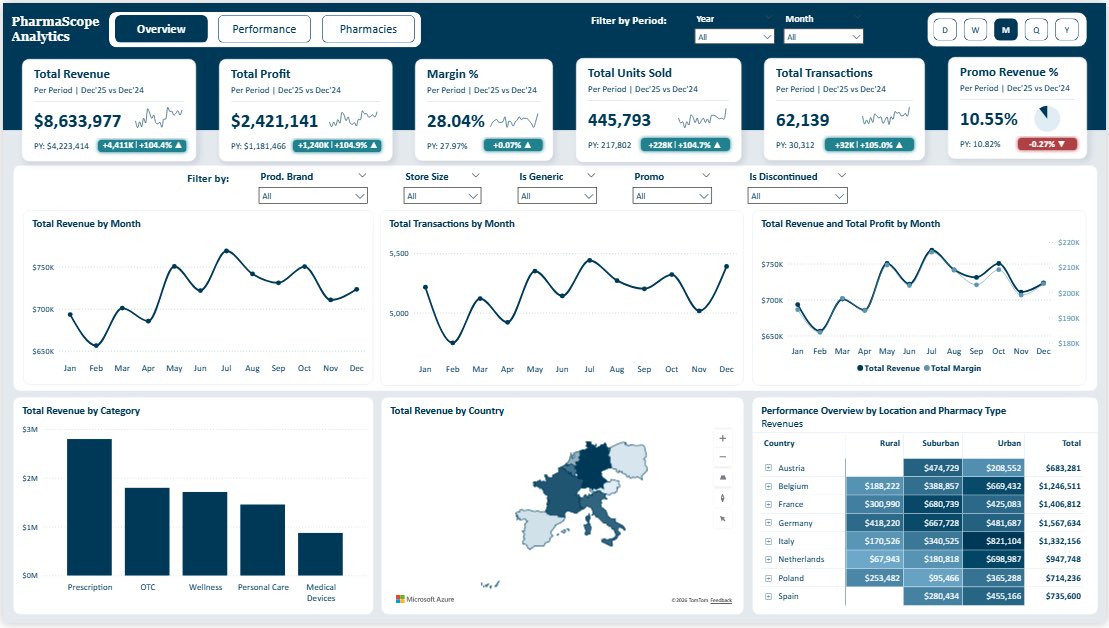Screen dimensions: 1109x628
Task: Open the map Feedback link
Action: point(721,600)
